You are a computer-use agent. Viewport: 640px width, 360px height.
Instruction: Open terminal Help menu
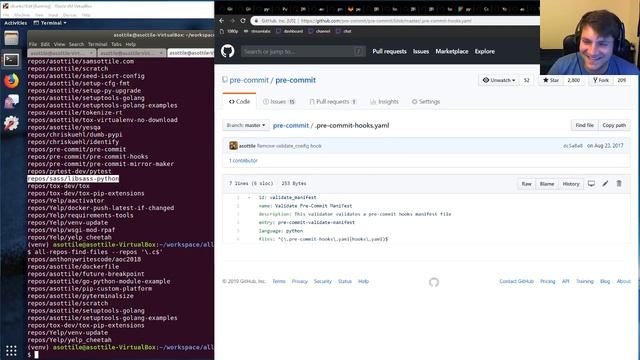[x=131, y=44]
